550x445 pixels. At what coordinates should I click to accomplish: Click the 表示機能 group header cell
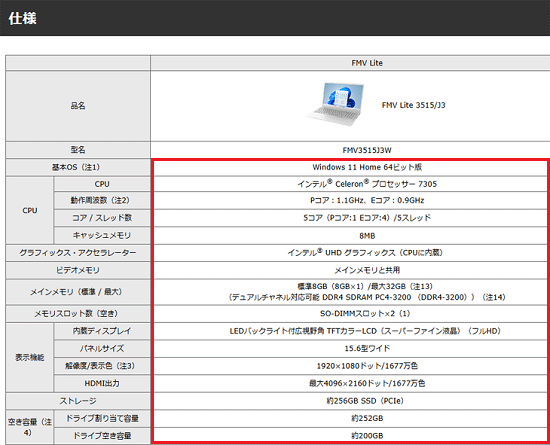[30, 357]
